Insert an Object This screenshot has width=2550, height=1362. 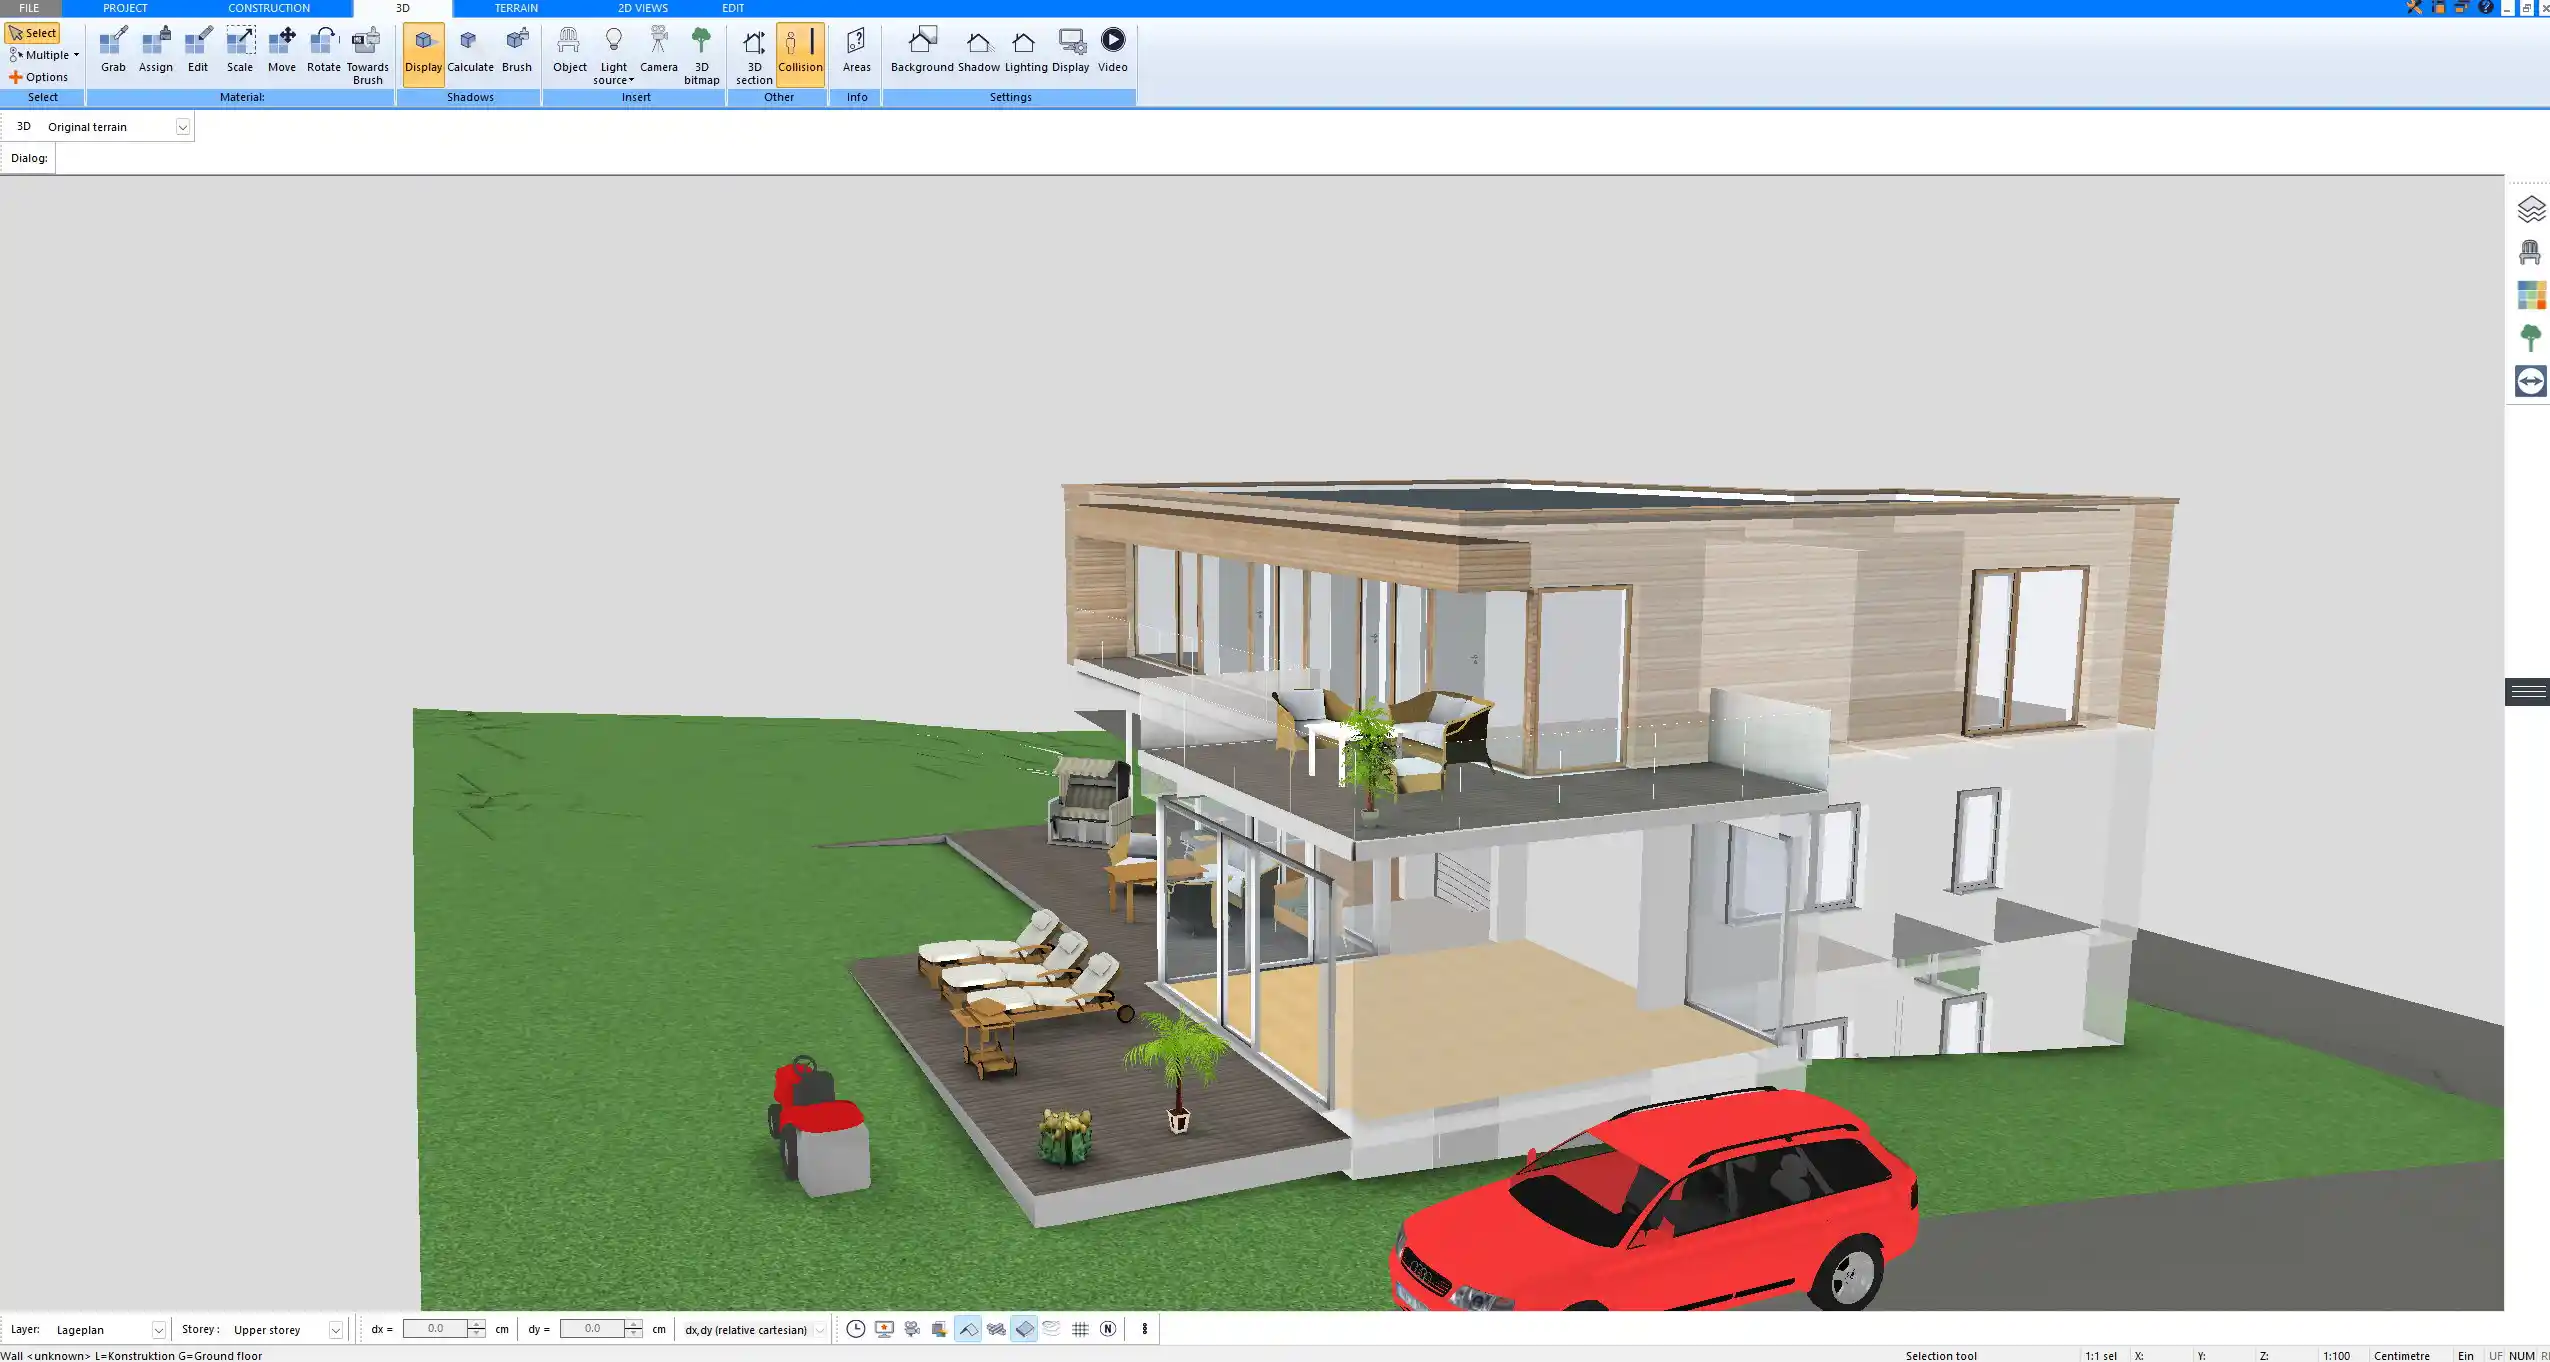(x=570, y=50)
